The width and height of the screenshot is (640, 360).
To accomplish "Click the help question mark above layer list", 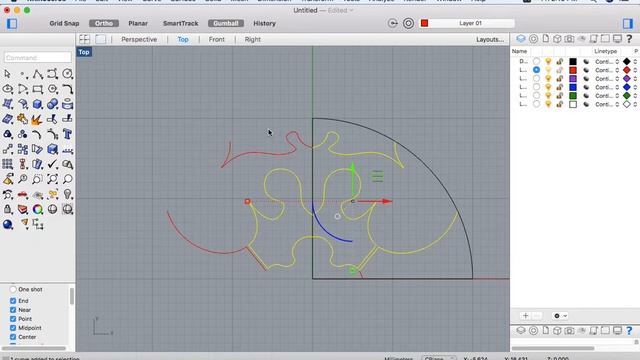I will click(629, 39).
